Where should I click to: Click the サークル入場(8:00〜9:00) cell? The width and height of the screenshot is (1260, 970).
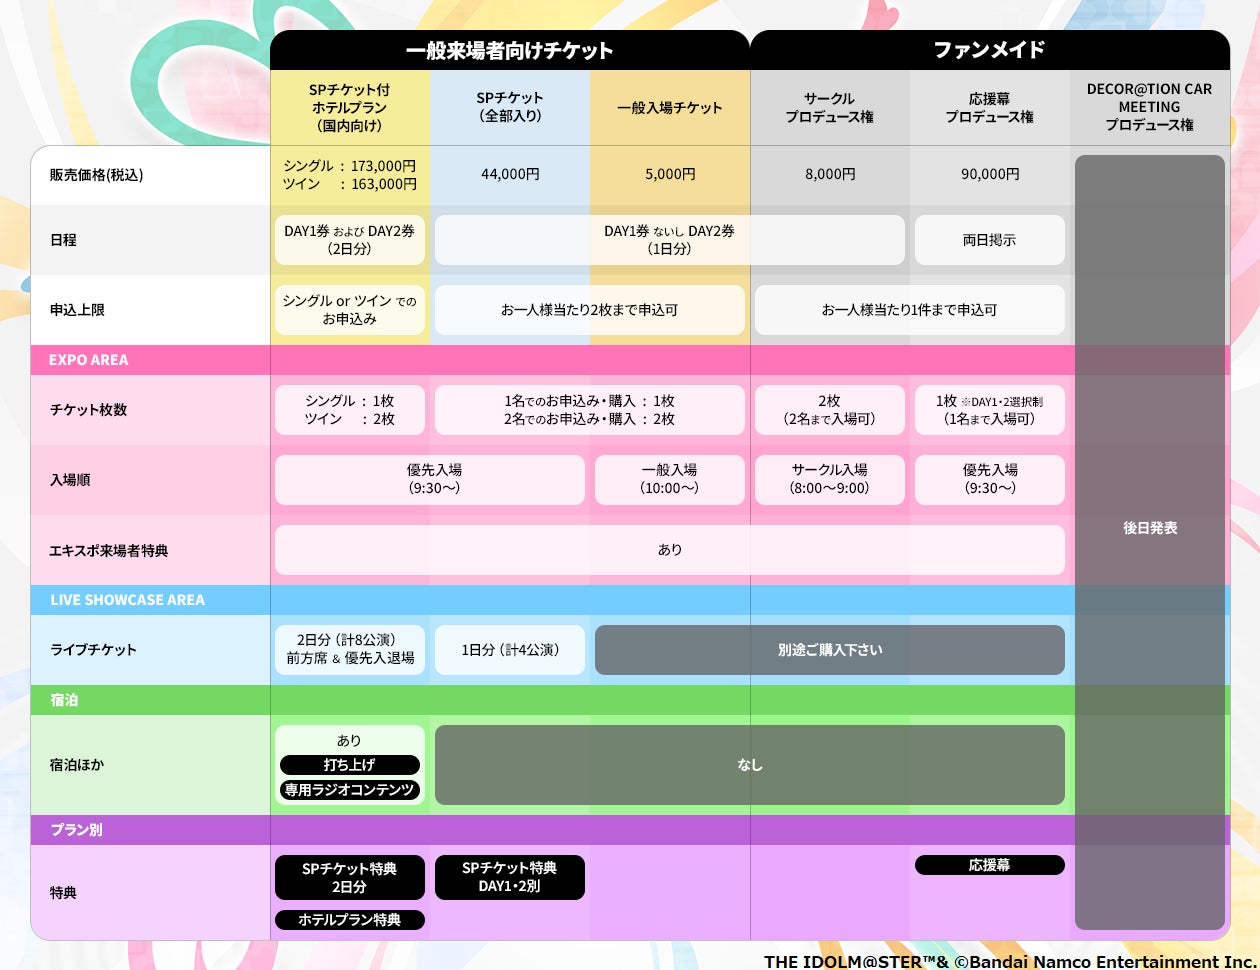(x=830, y=480)
